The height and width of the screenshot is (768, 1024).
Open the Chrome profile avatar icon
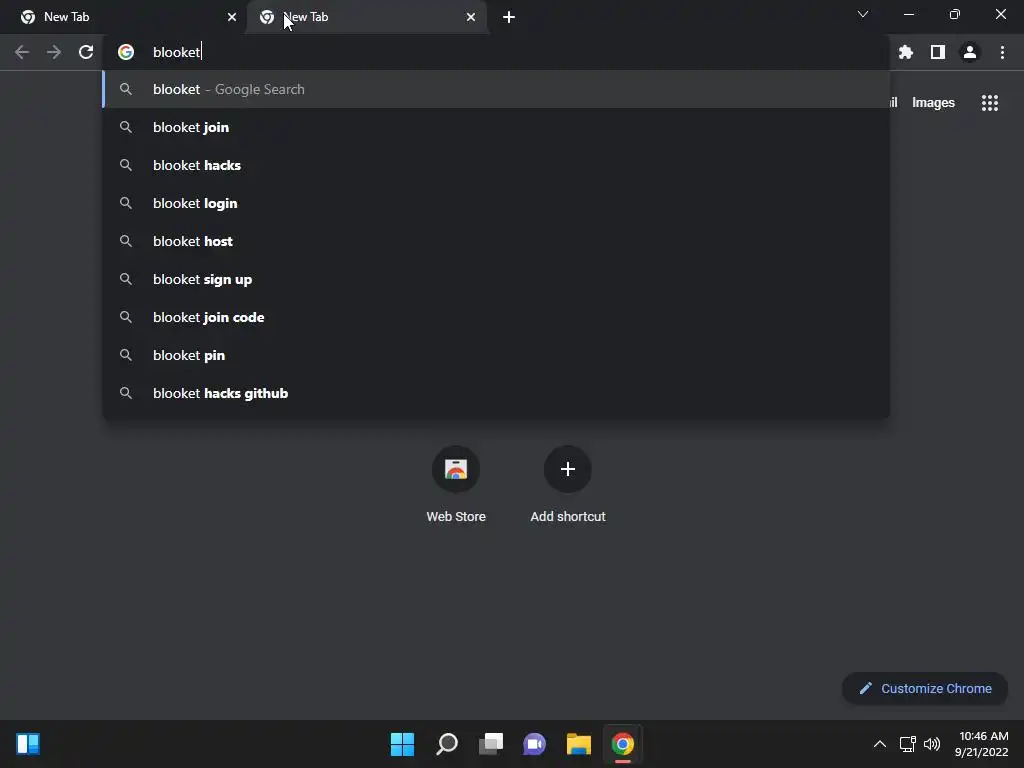pyautogui.click(x=970, y=52)
